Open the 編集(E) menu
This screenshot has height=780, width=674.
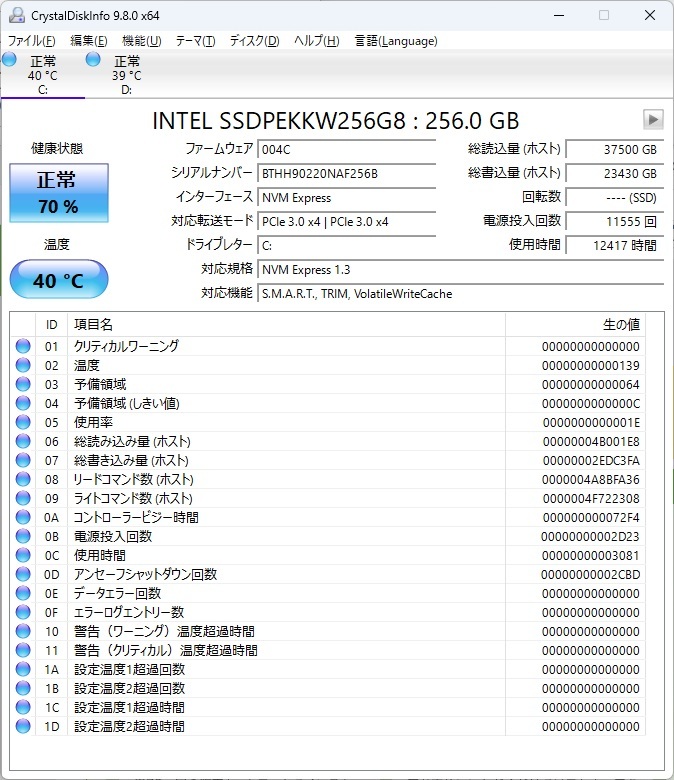pos(89,41)
